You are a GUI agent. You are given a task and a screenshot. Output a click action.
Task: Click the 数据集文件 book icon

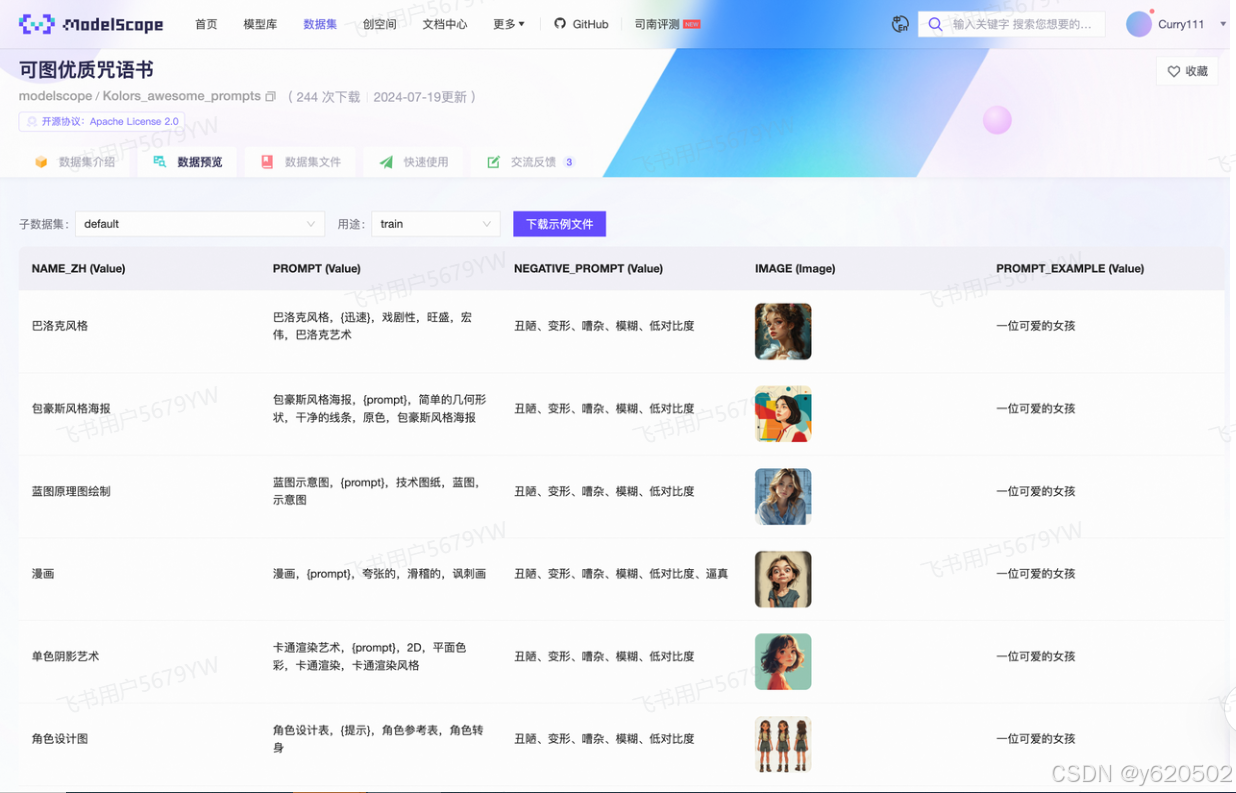click(265, 161)
